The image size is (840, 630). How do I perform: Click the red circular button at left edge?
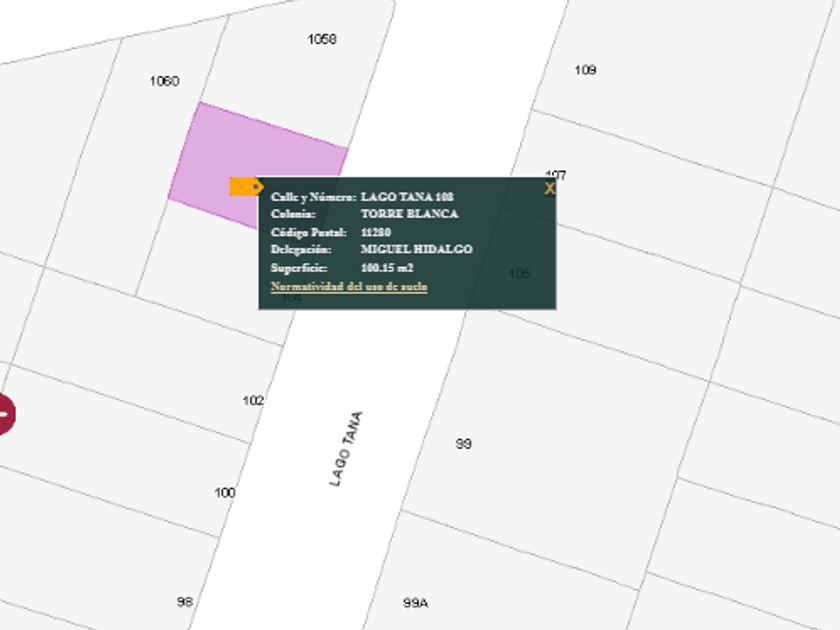tap(5, 413)
